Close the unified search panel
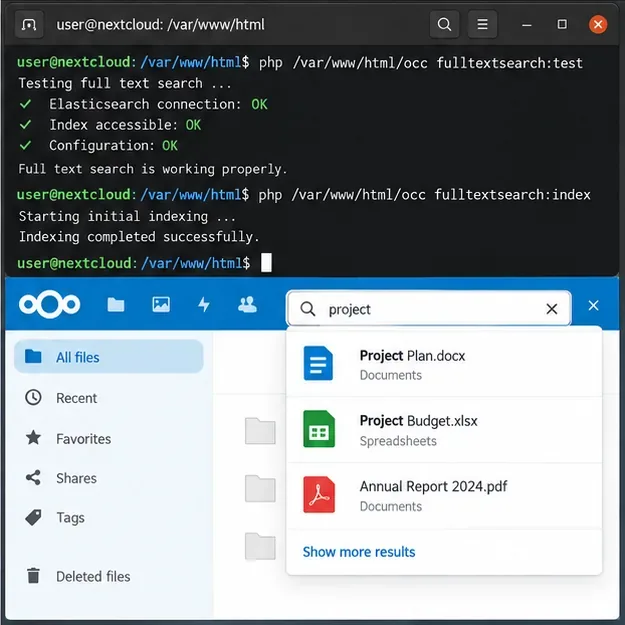This screenshot has height=625, width=625. (593, 306)
